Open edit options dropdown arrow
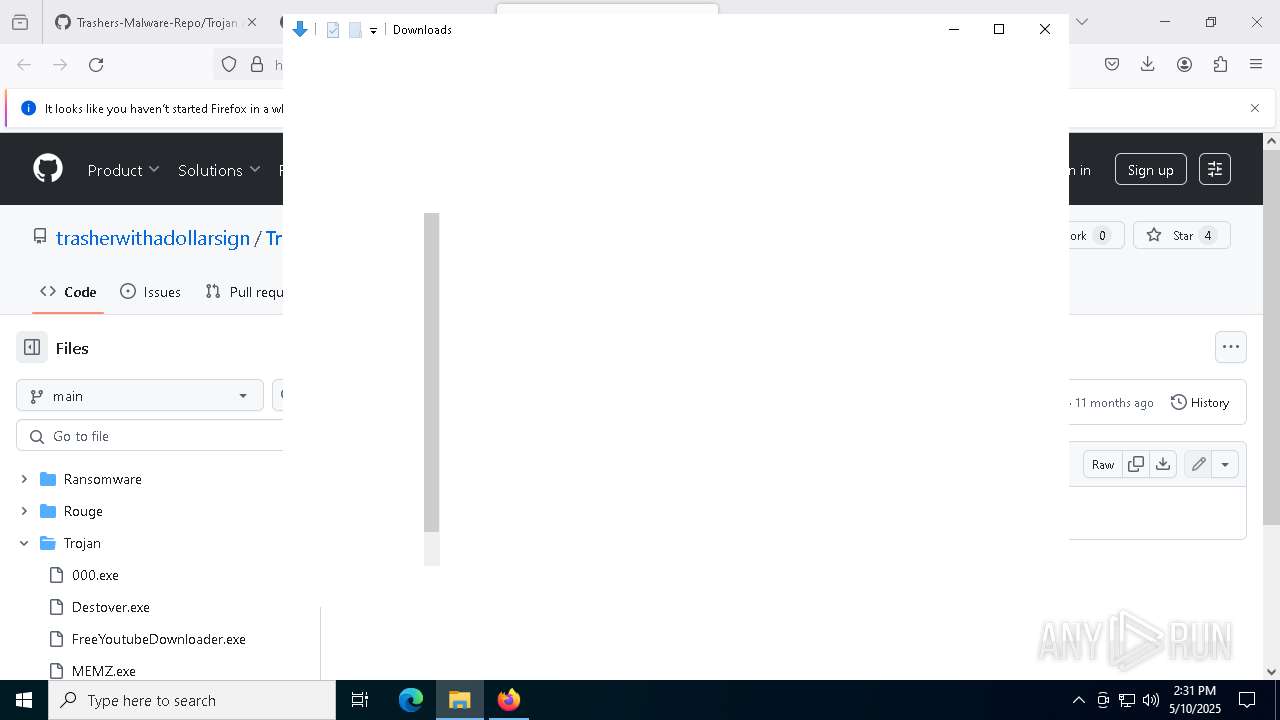Viewport: 1280px width, 720px height. 1225,464
